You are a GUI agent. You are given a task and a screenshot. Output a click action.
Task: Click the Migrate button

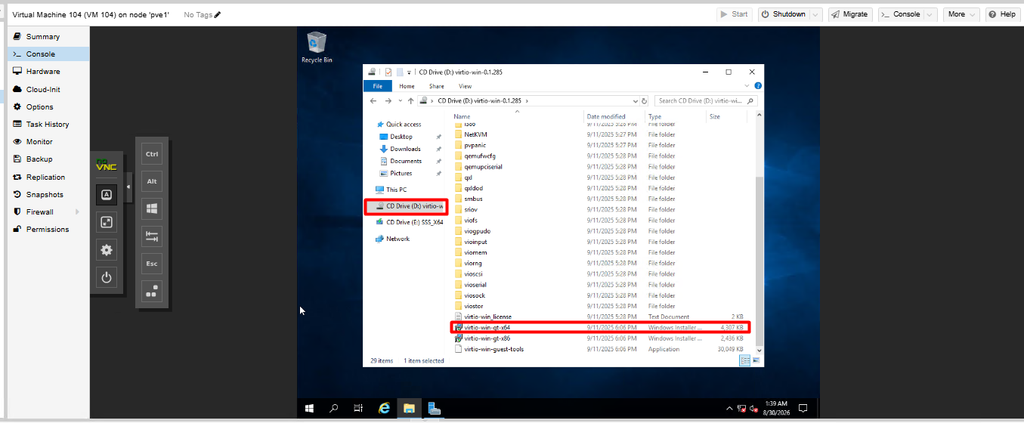click(x=850, y=14)
